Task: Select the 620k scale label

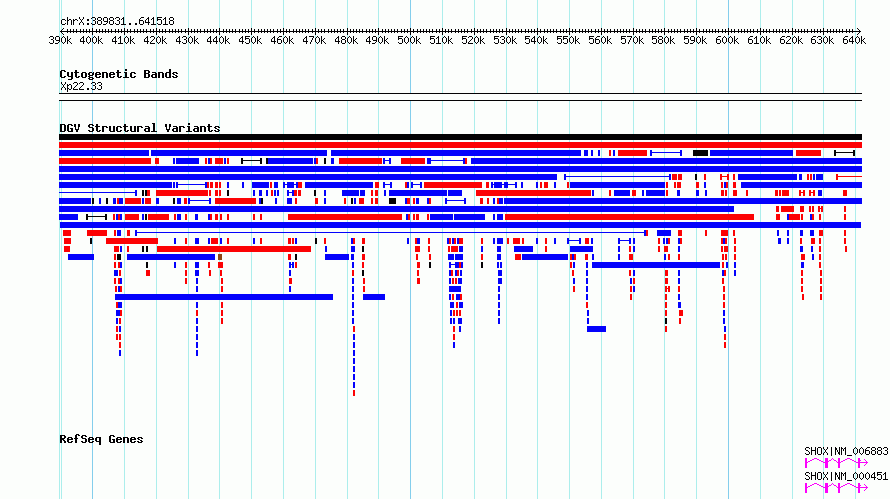Action: pos(791,40)
